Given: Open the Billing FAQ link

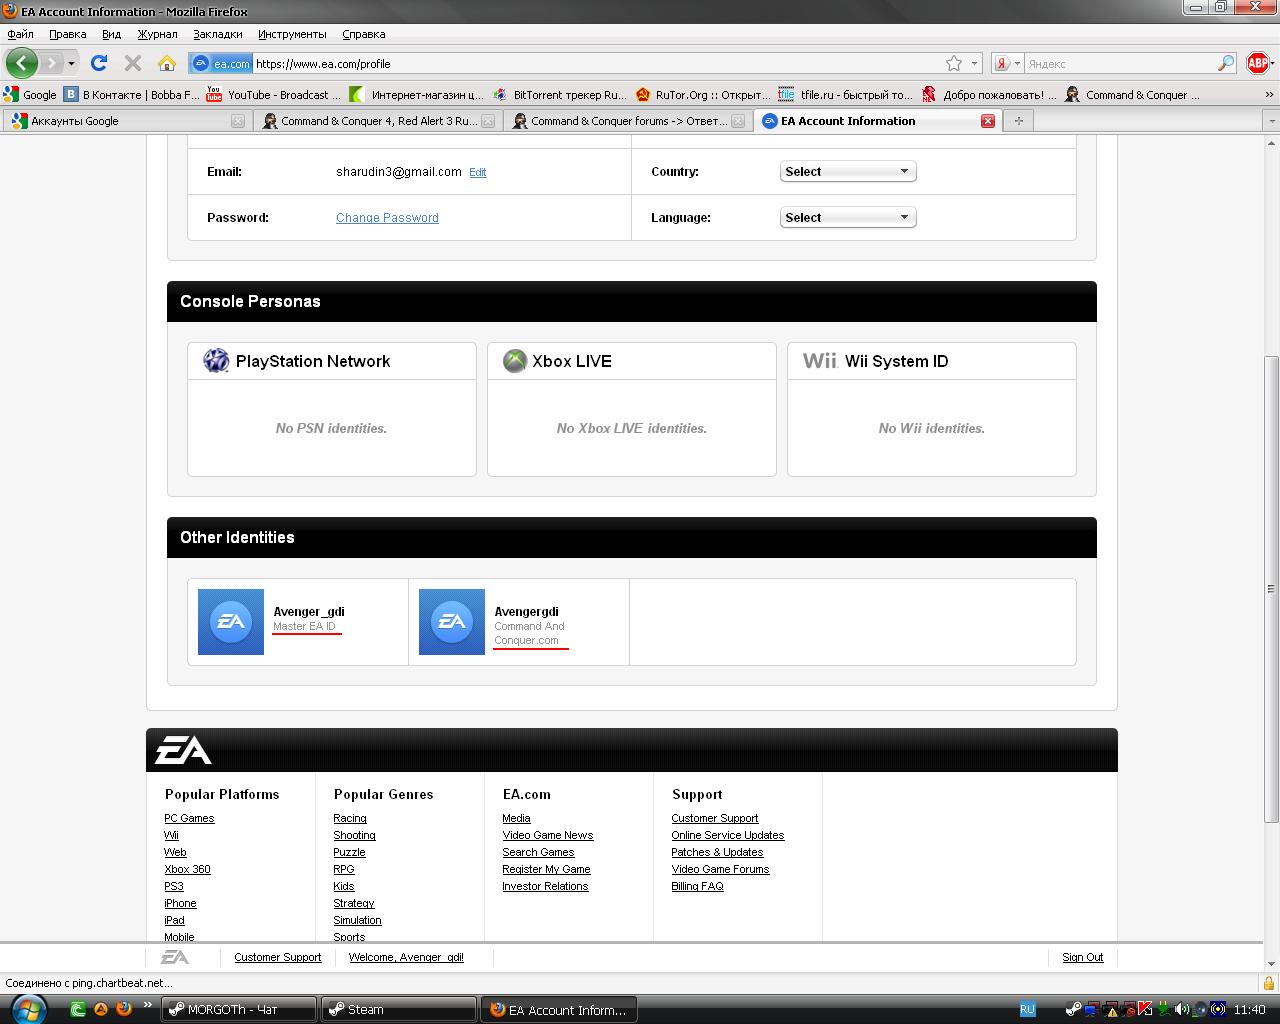Looking at the screenshot, I should point(697,886).
